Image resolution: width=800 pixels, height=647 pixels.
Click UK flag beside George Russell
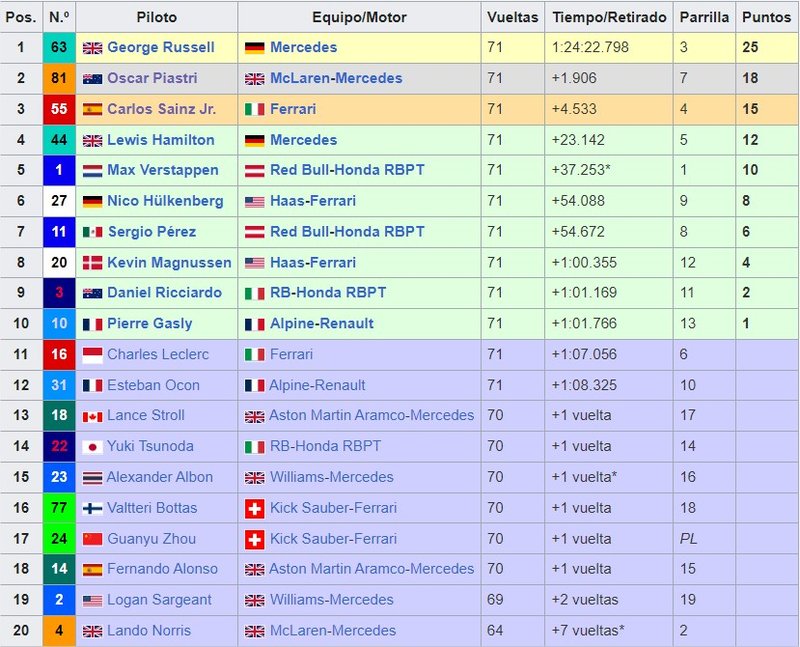[92, 48]
